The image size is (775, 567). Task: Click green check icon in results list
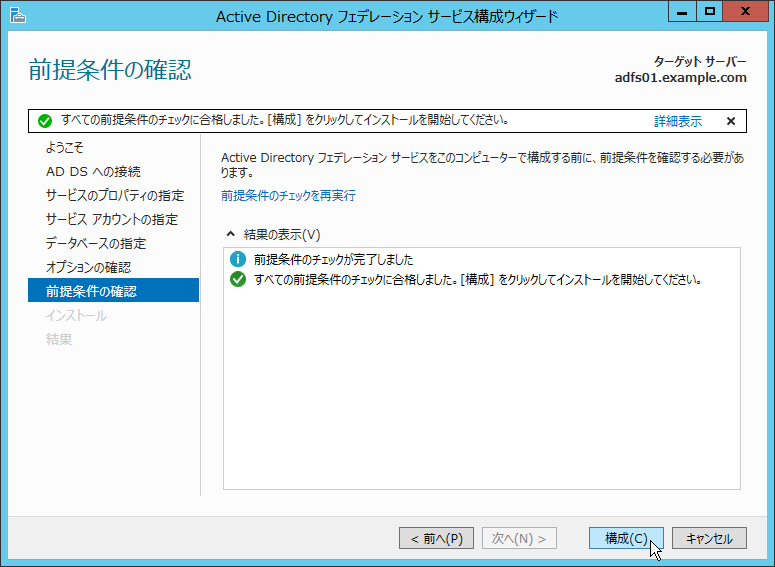tap(238, 279)
